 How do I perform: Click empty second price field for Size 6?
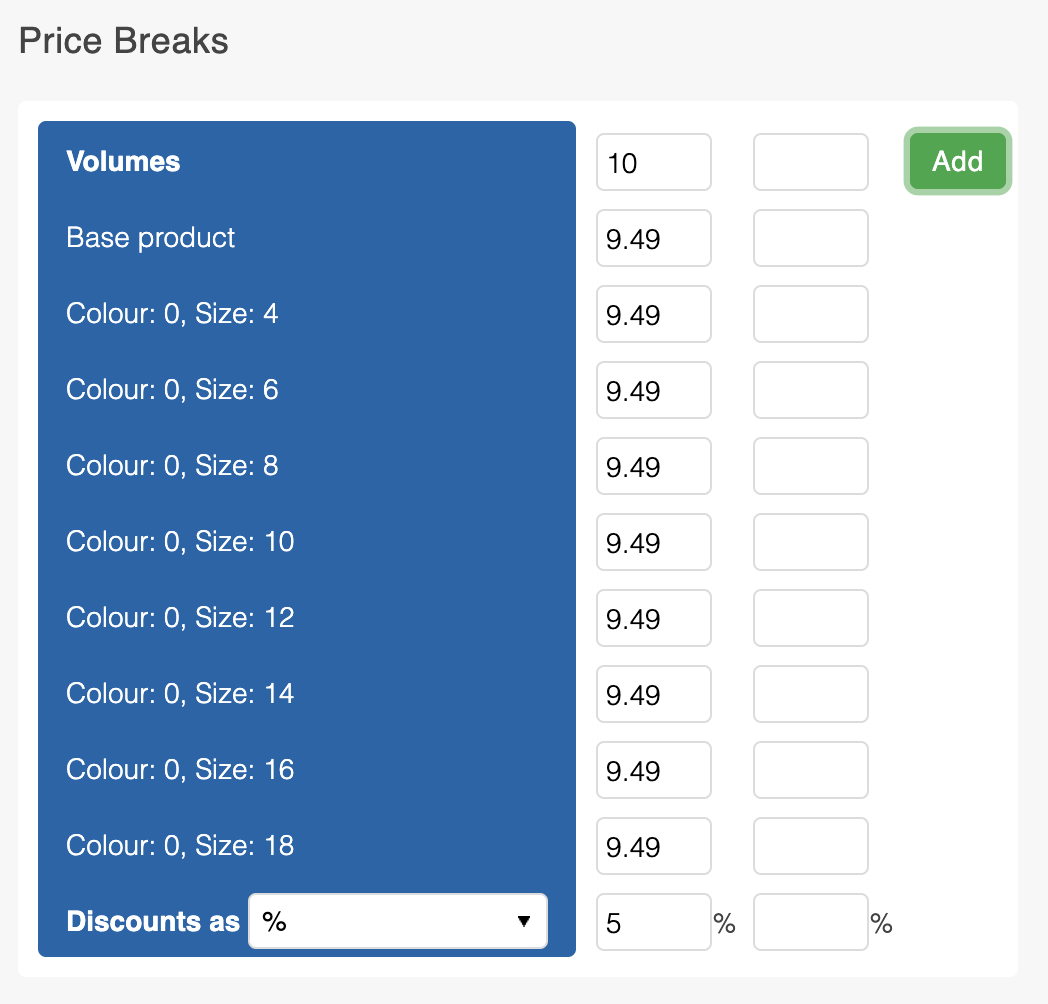point(810,390)
